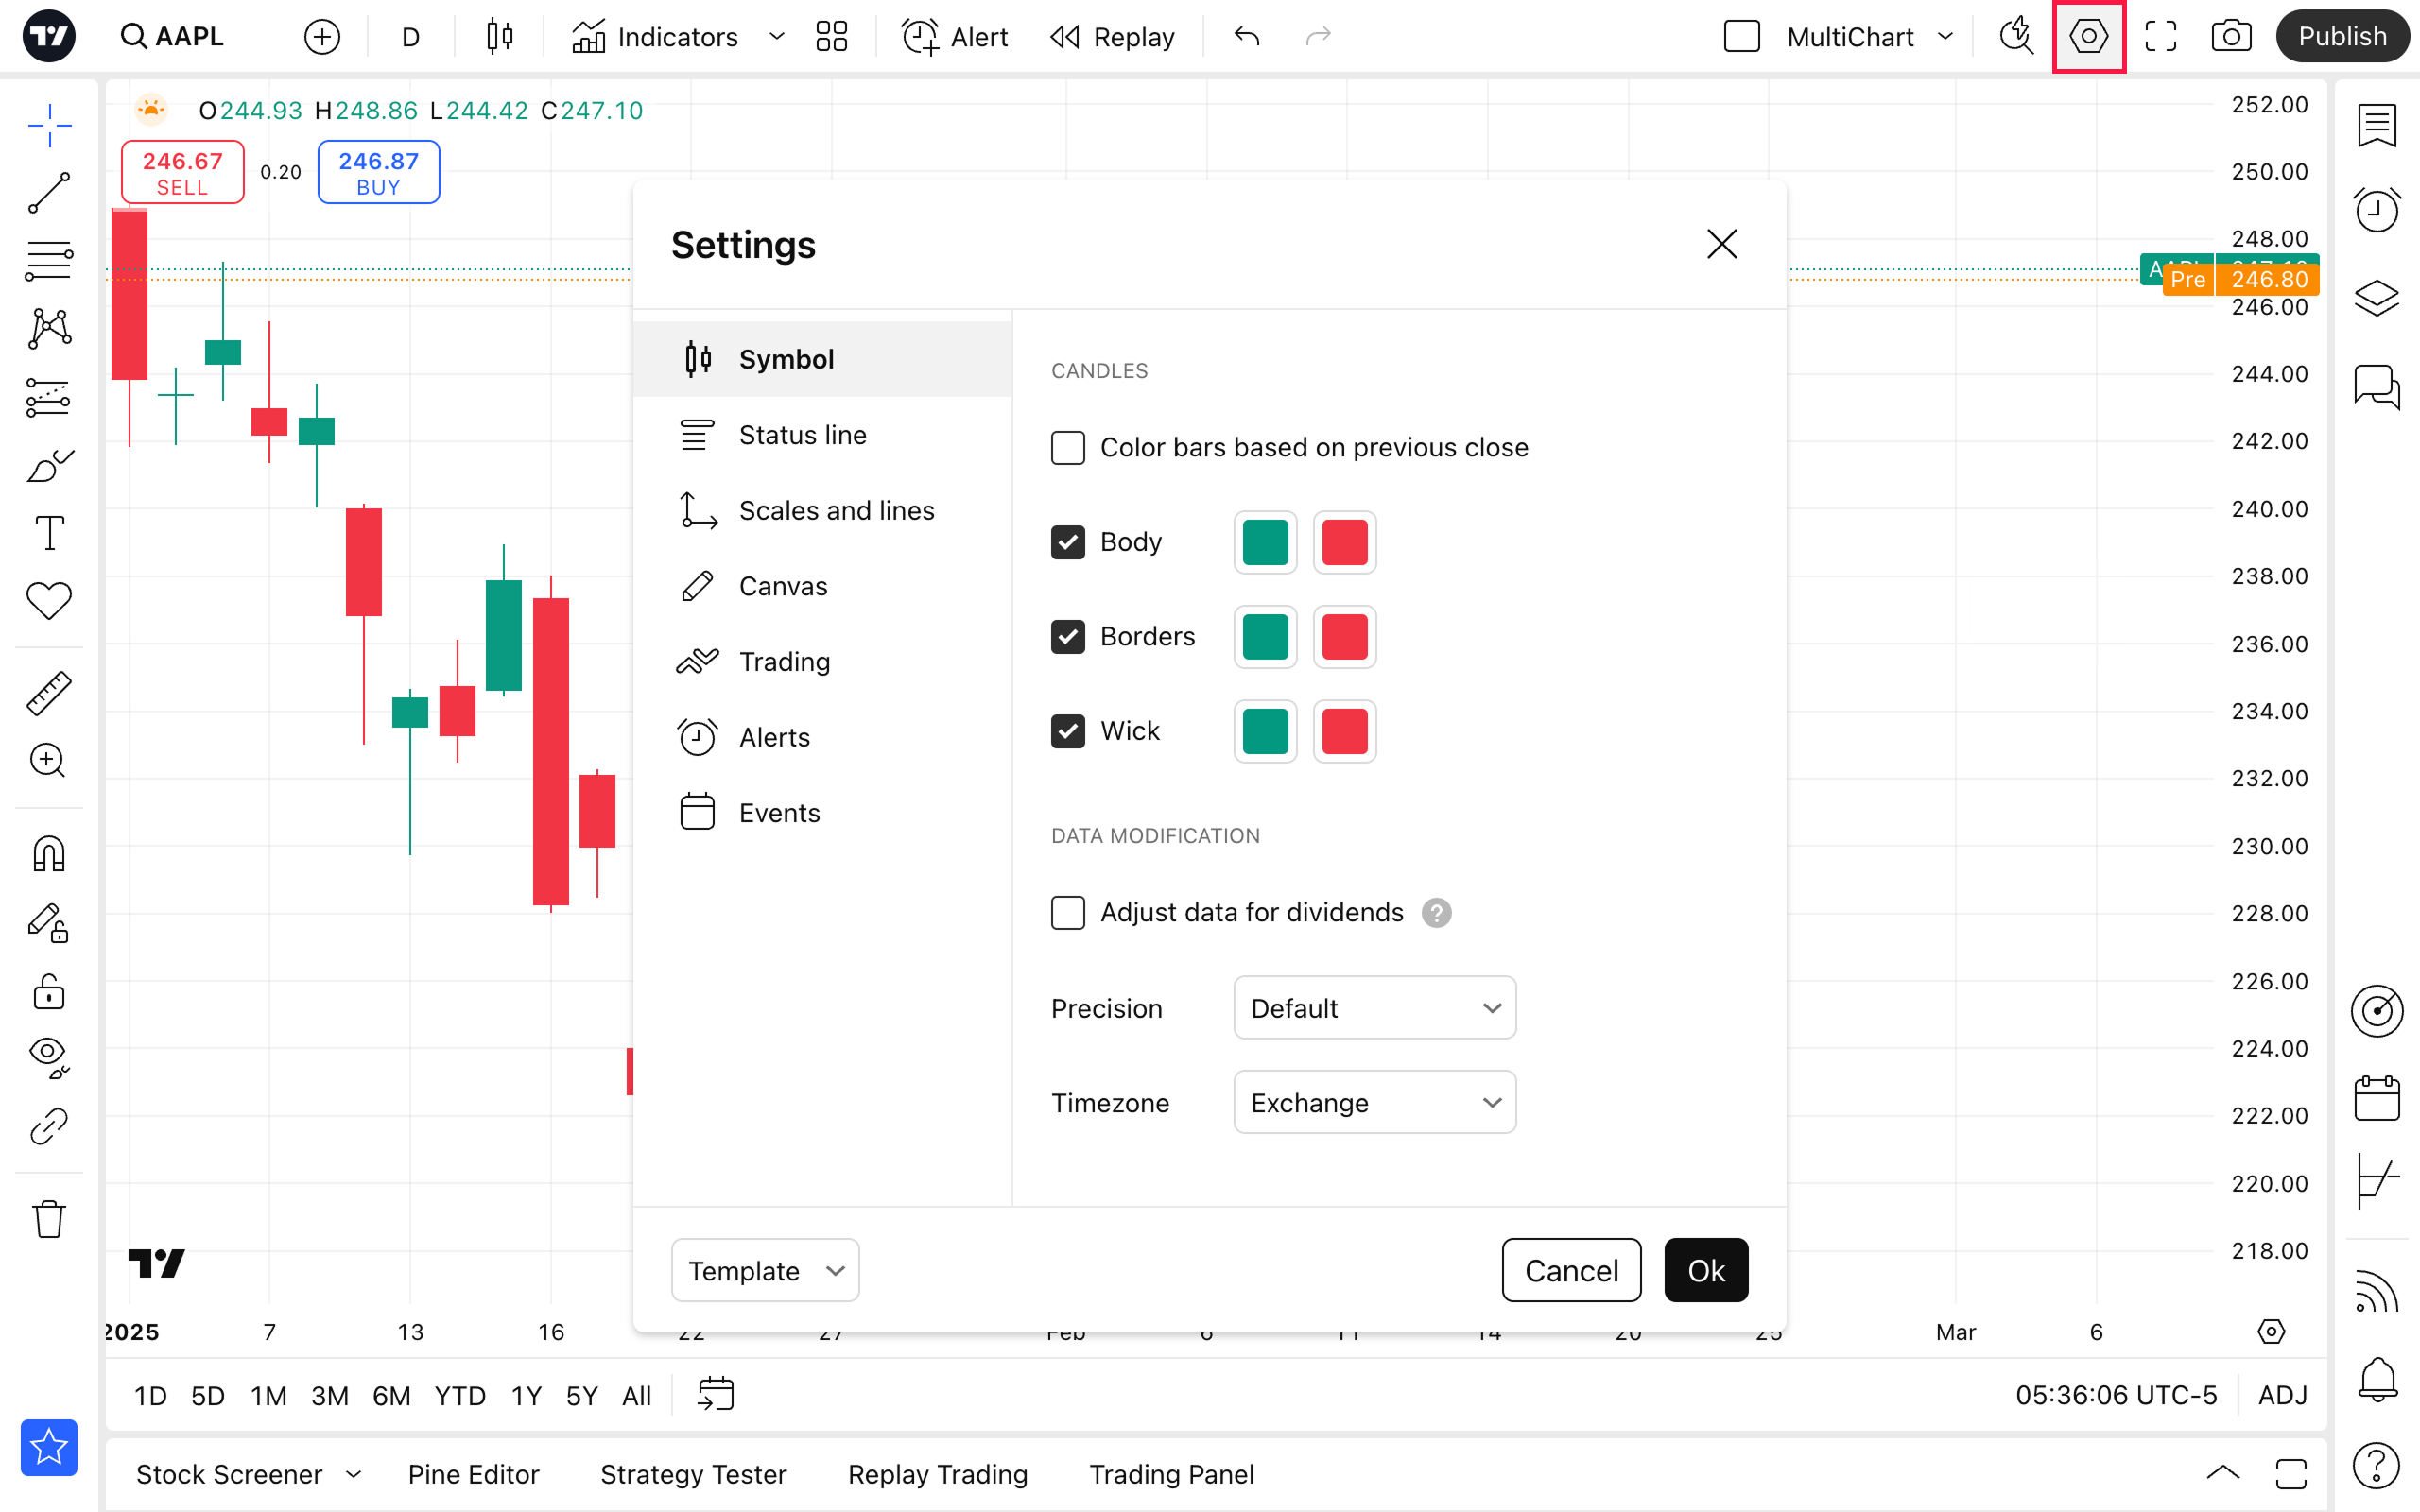
Task: Select the 1Y time range
Action: [x=526, y=1395]
